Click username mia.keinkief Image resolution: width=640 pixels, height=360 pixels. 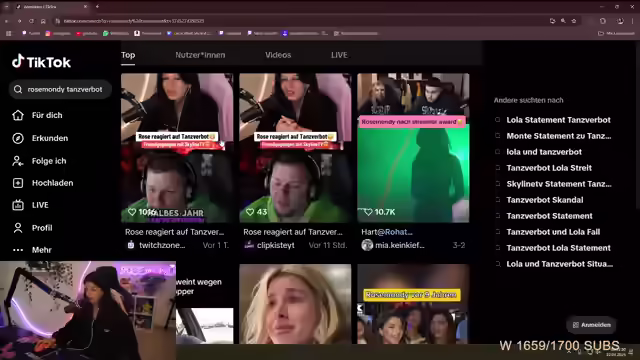(x=400, y=245)
